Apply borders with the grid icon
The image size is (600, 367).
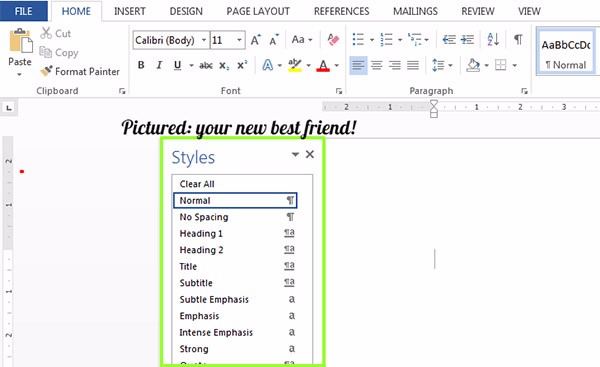[501, 65]
